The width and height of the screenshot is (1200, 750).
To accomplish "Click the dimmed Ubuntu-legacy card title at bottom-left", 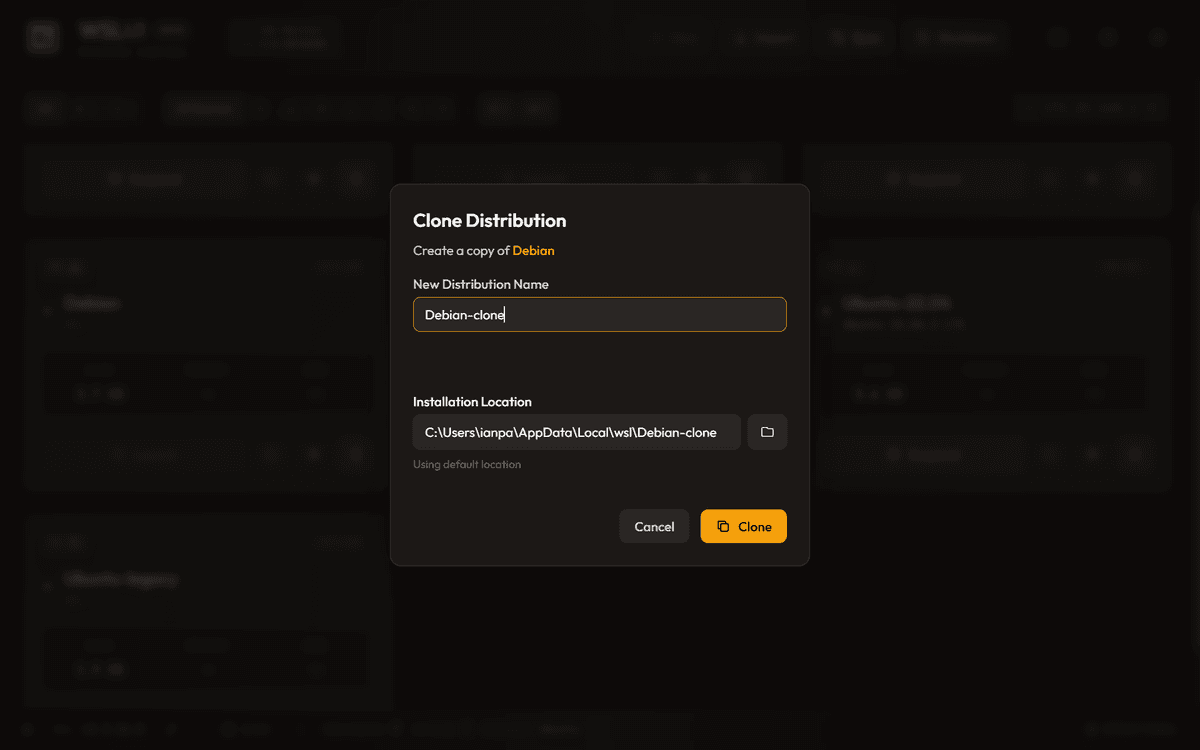I will click(x=120, y=578).
